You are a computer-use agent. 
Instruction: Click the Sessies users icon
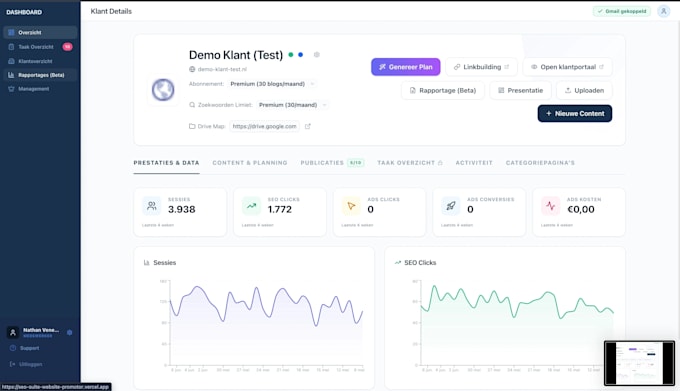point(151,206)
